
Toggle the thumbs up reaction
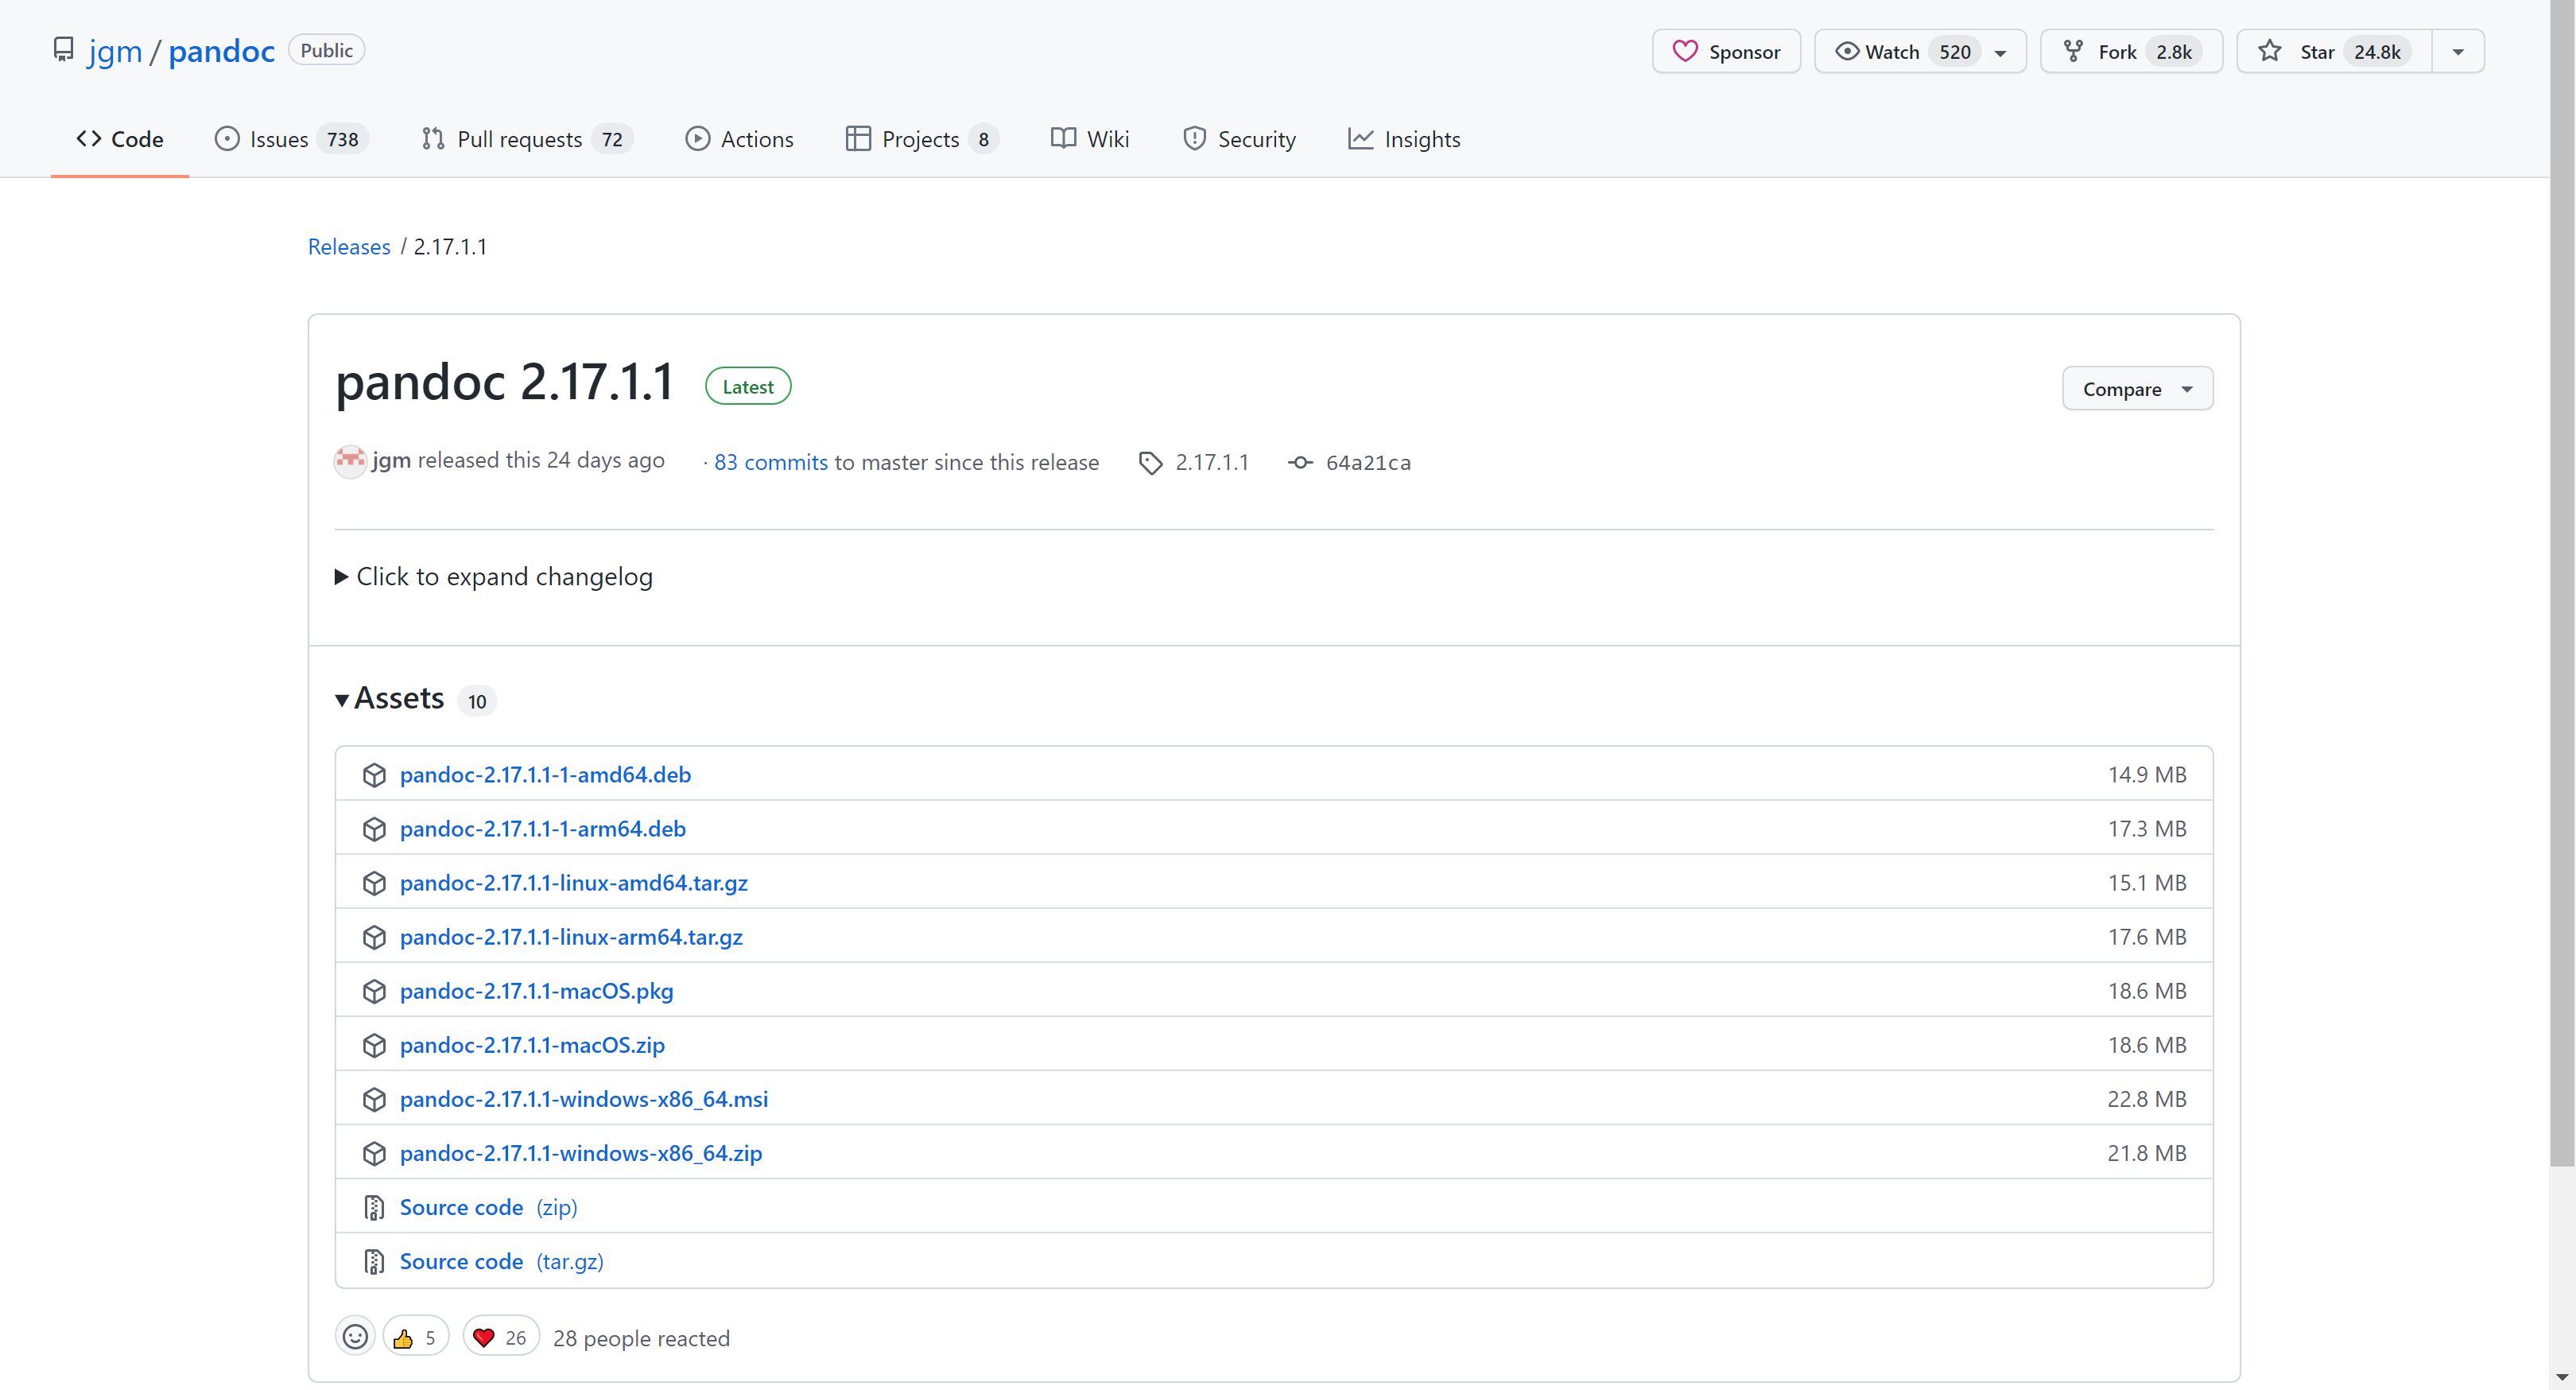[x=416, y=1337]
